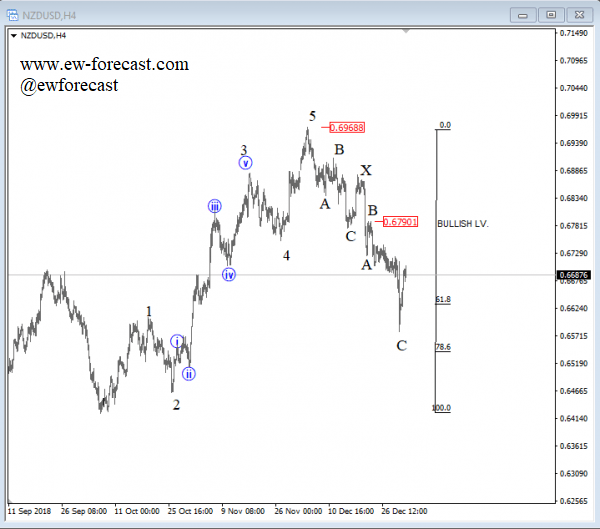
Task: Click the red 0.67901 price label
Action: 400,222
